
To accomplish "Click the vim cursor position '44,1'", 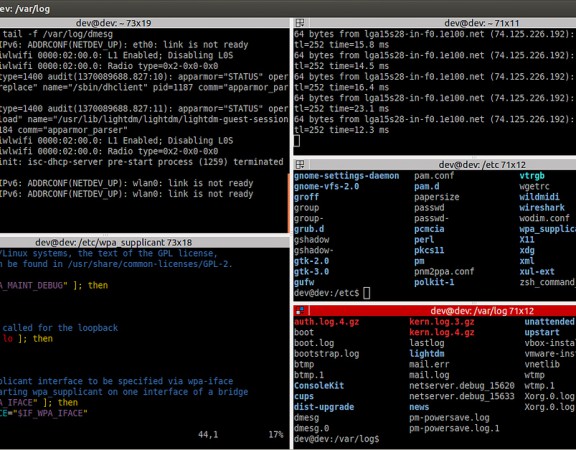I will pyautogui.click(x=208, y=435).
